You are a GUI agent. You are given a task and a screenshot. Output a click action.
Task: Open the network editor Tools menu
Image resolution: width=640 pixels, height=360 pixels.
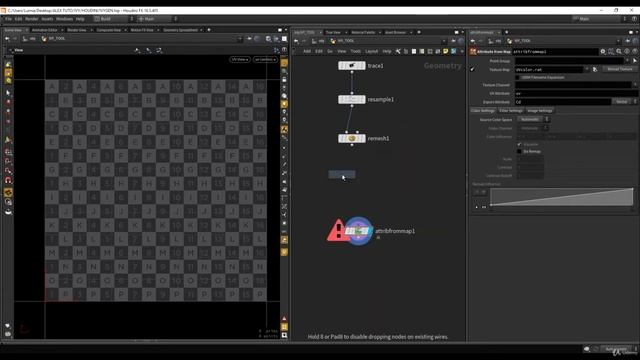tap(356, 51)
